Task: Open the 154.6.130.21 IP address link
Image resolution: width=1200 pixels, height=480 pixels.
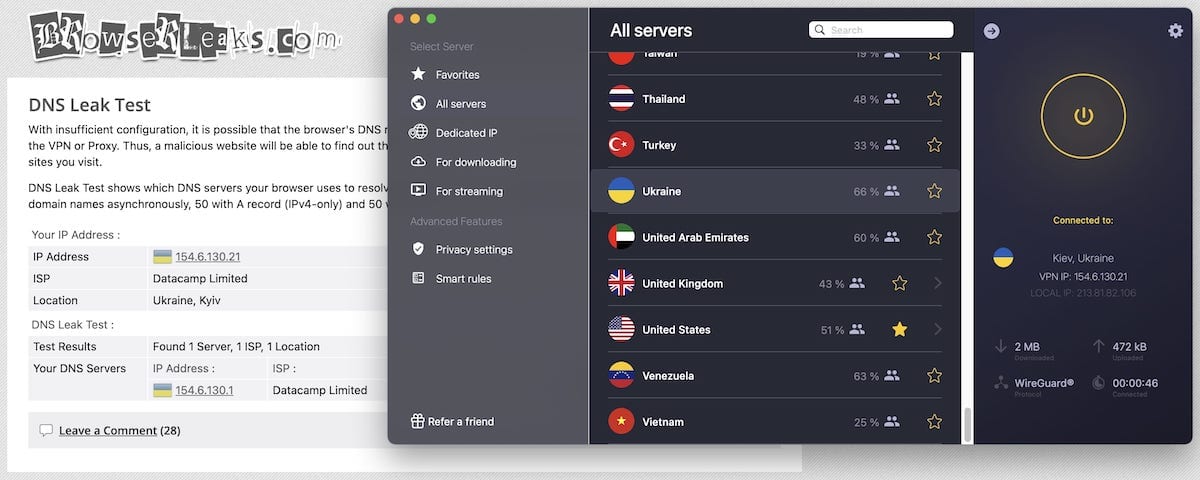Action: tap(207, 257)
